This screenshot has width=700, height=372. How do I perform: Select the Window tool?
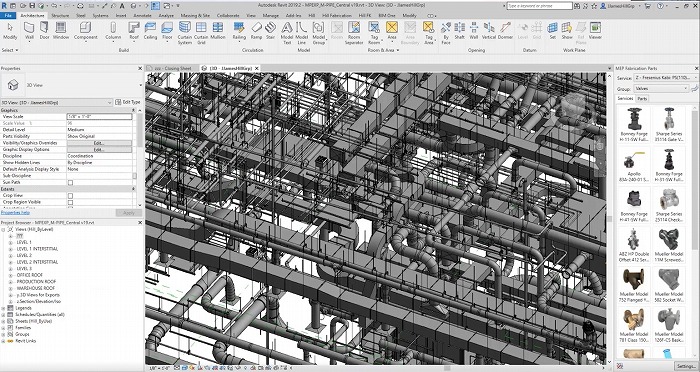tap(61, 31)
